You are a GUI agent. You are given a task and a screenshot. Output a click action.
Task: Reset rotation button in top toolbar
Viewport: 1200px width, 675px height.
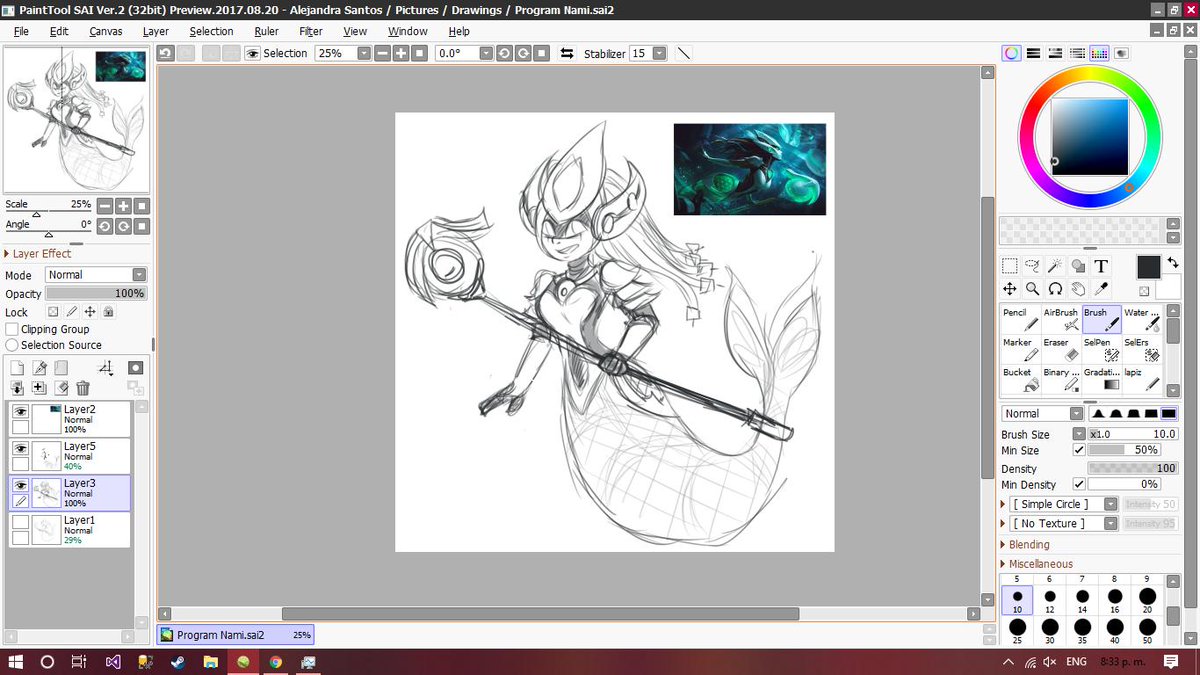(540, 53)
